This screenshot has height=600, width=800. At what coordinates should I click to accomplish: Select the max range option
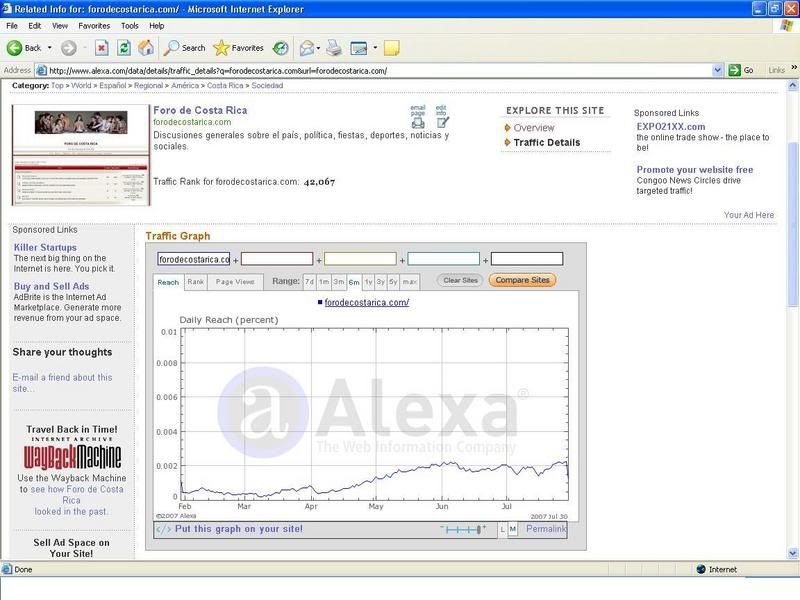click(x=409, y=282)
